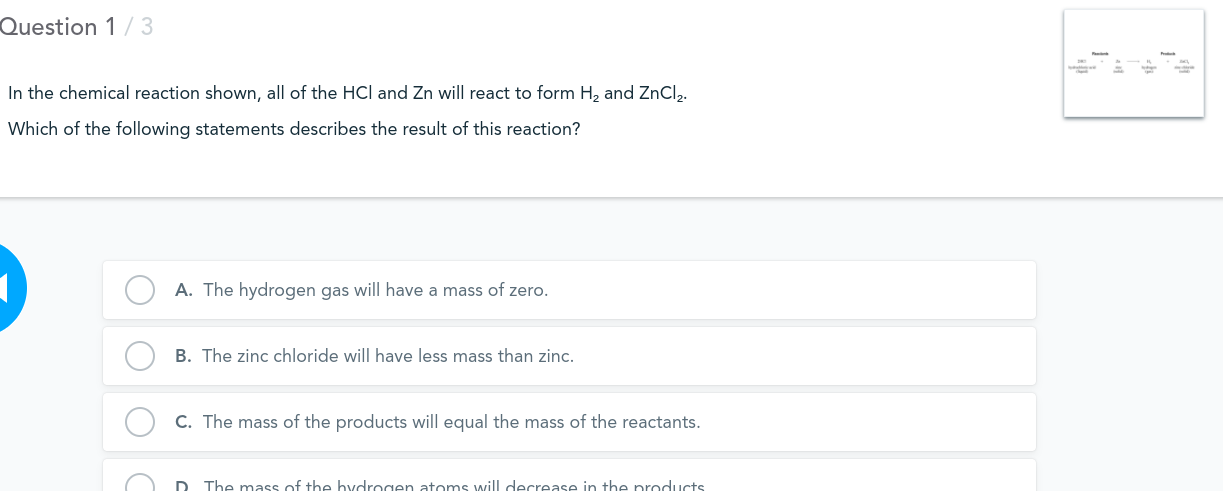Choose 'The zinc chloride will have less mass than zinc'
Viewport: 1223px width, 491px height.
click(388, 356)
